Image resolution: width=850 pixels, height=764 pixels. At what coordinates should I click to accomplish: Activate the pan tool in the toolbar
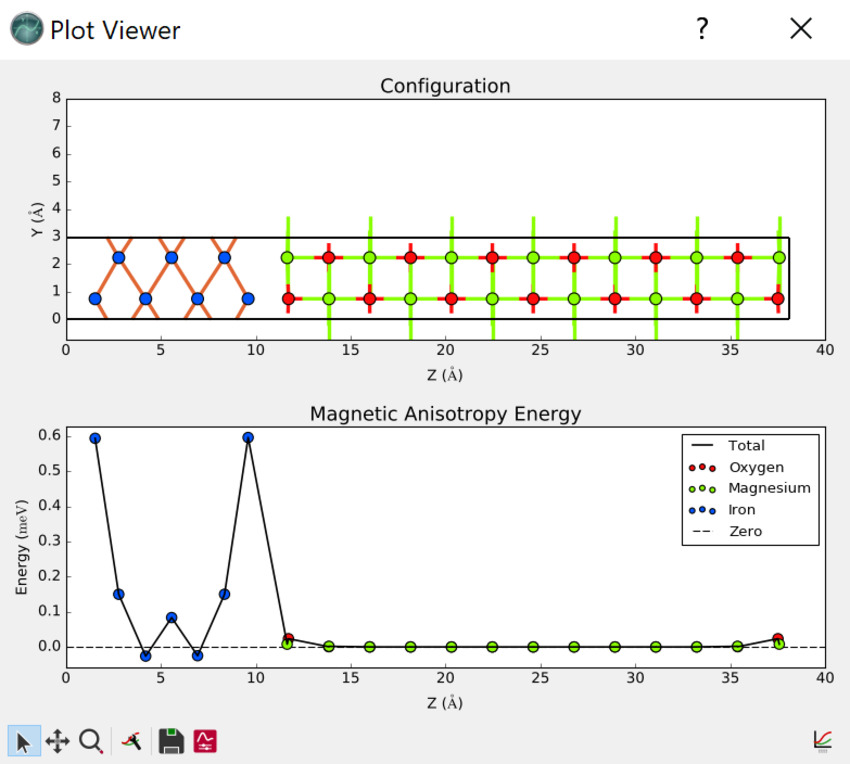(59, 741)
